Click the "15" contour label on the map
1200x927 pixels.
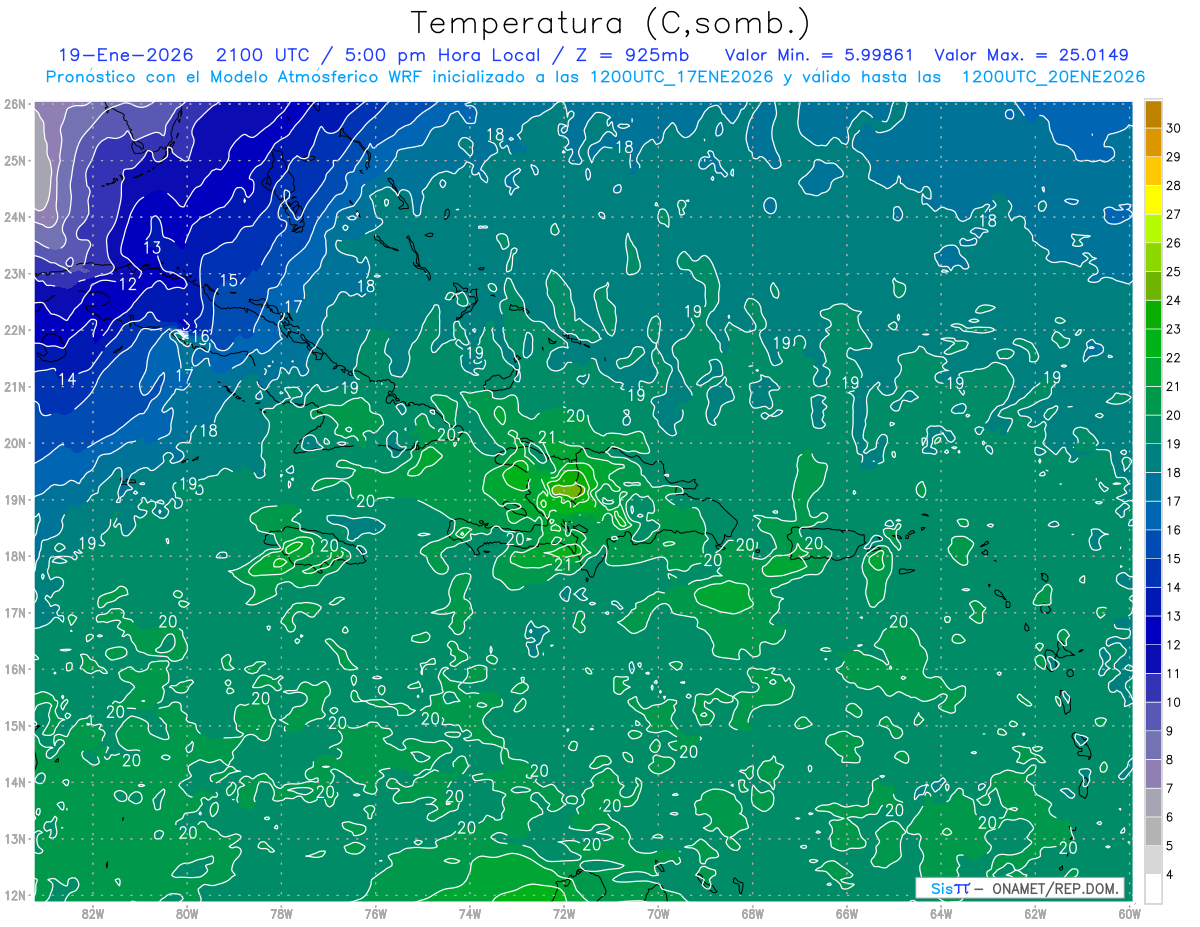pyautogui.click(x=229, y=280)
